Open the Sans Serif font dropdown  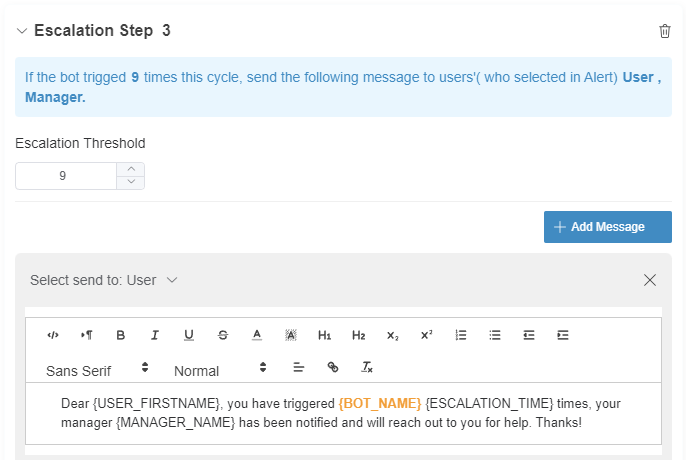pos(97,370)
